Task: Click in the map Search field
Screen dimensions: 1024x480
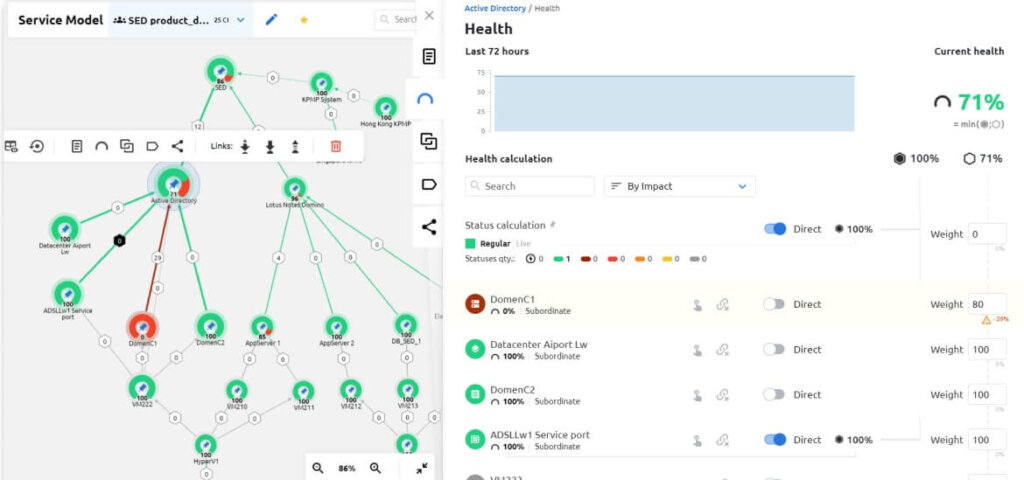Action: [396, 20]
